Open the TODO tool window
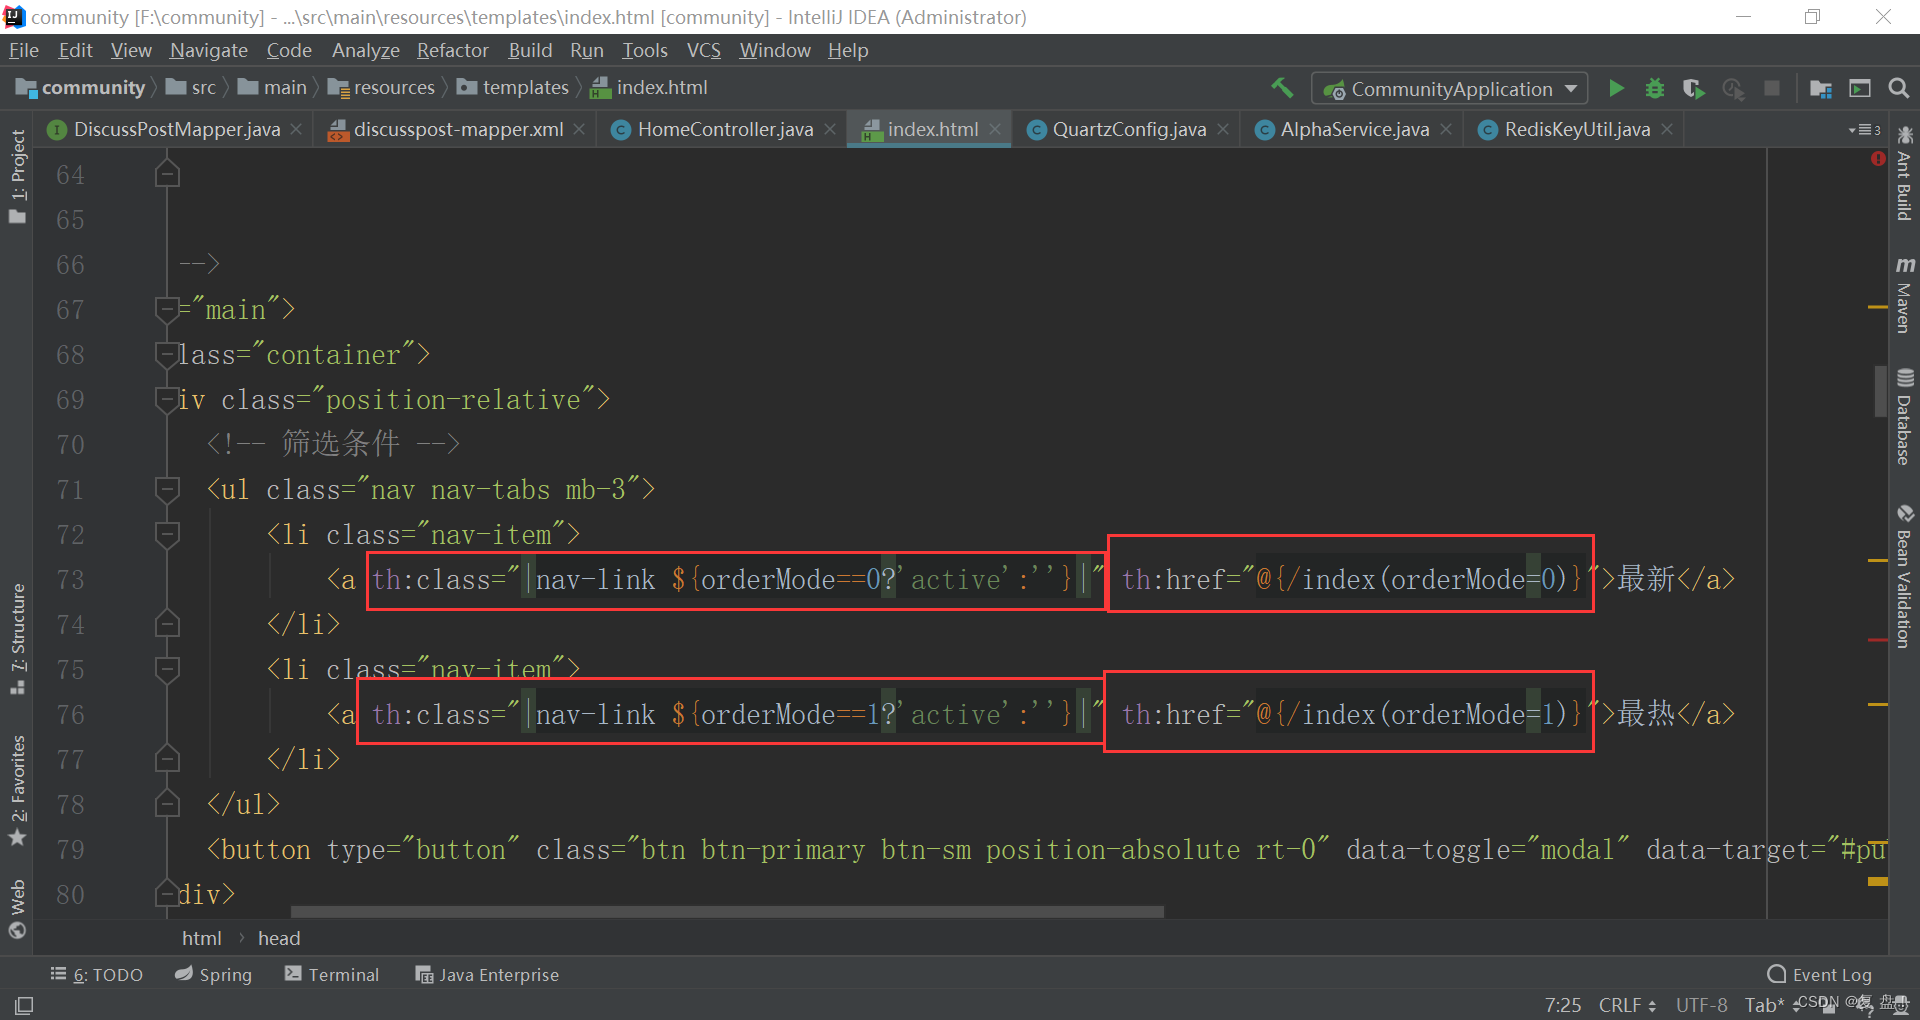 coord(97,974)
